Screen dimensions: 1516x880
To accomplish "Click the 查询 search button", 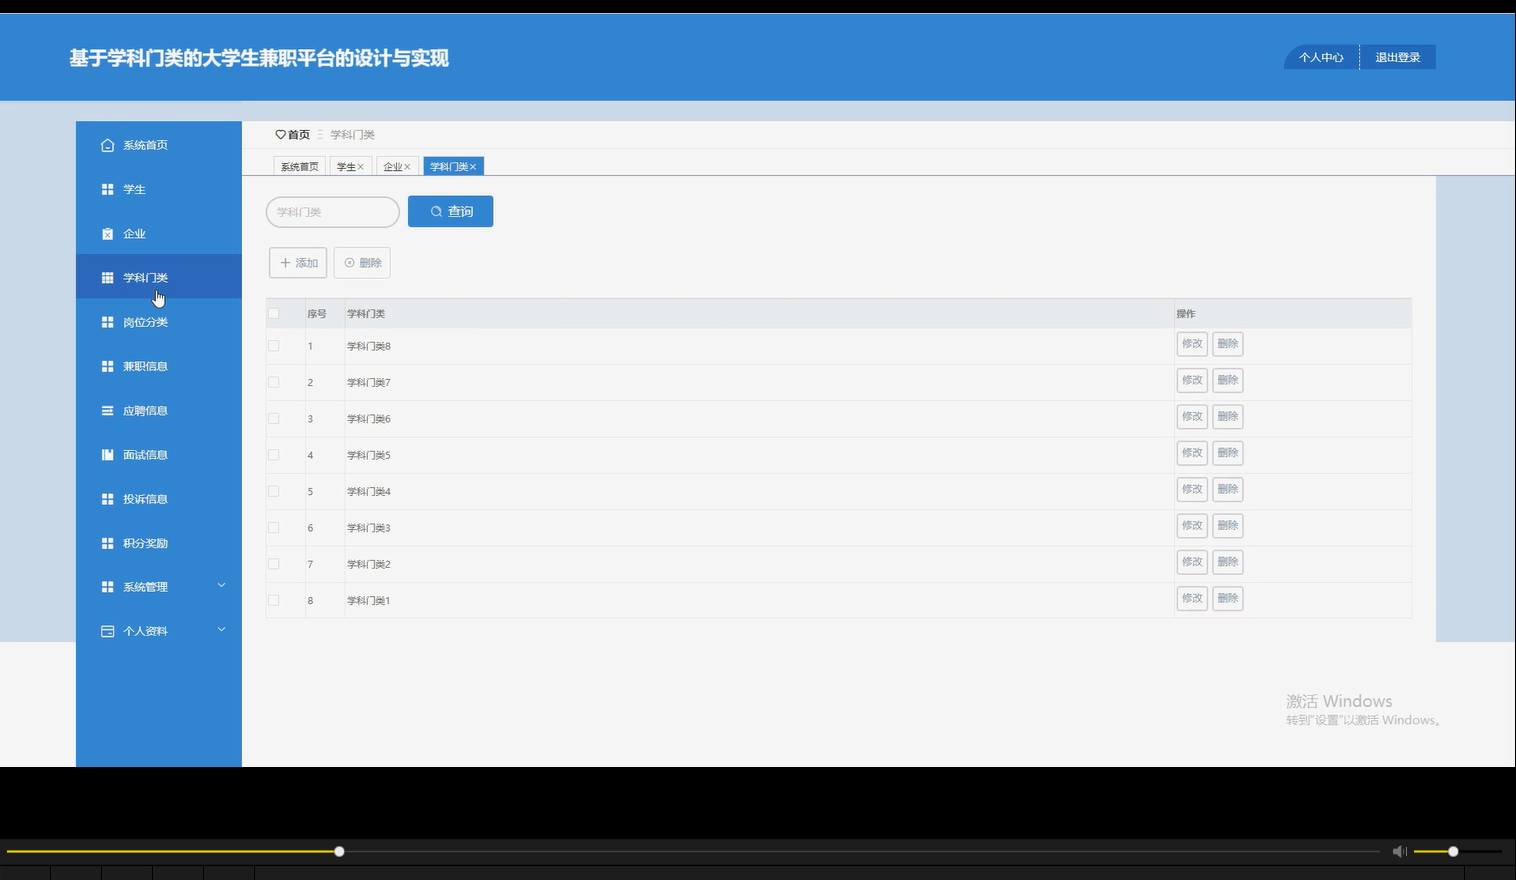I will click(x=450, y=211).
